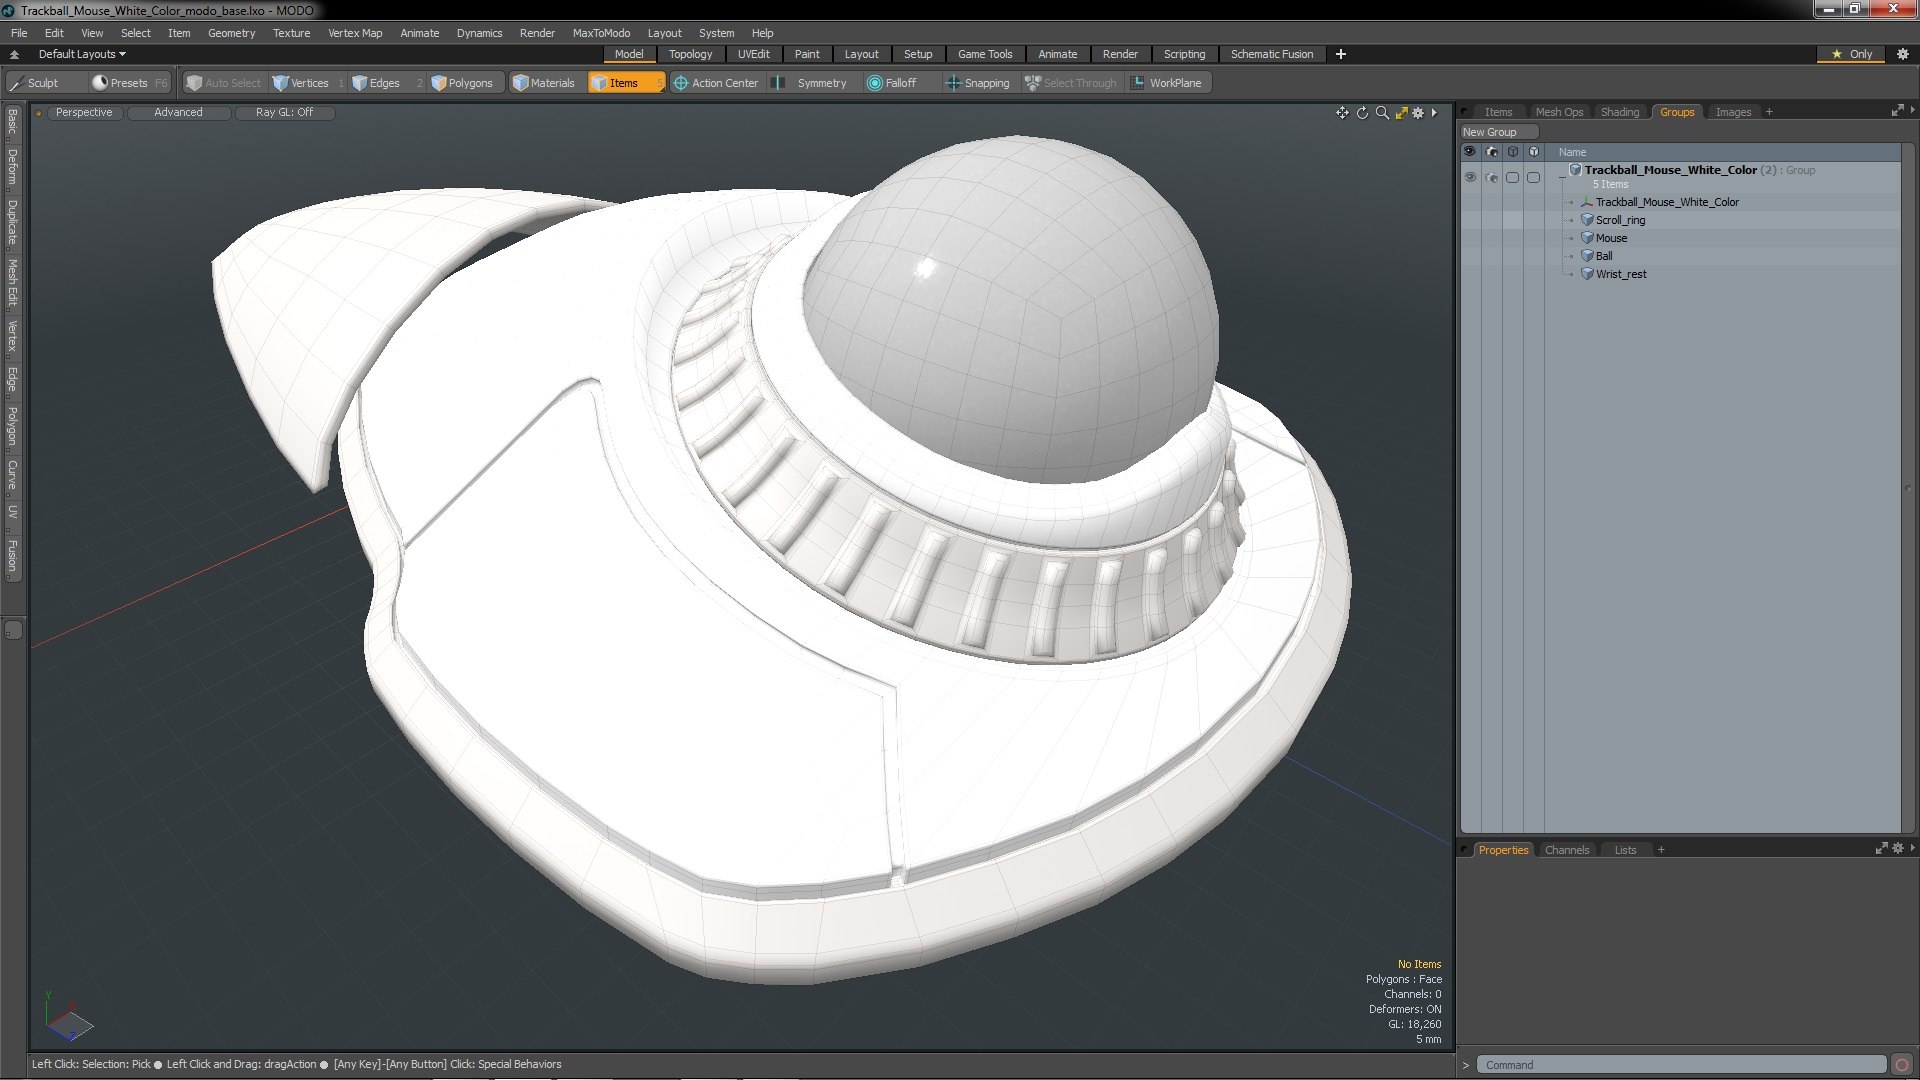Switch to the Shading tab

(x=1619, y=112)
